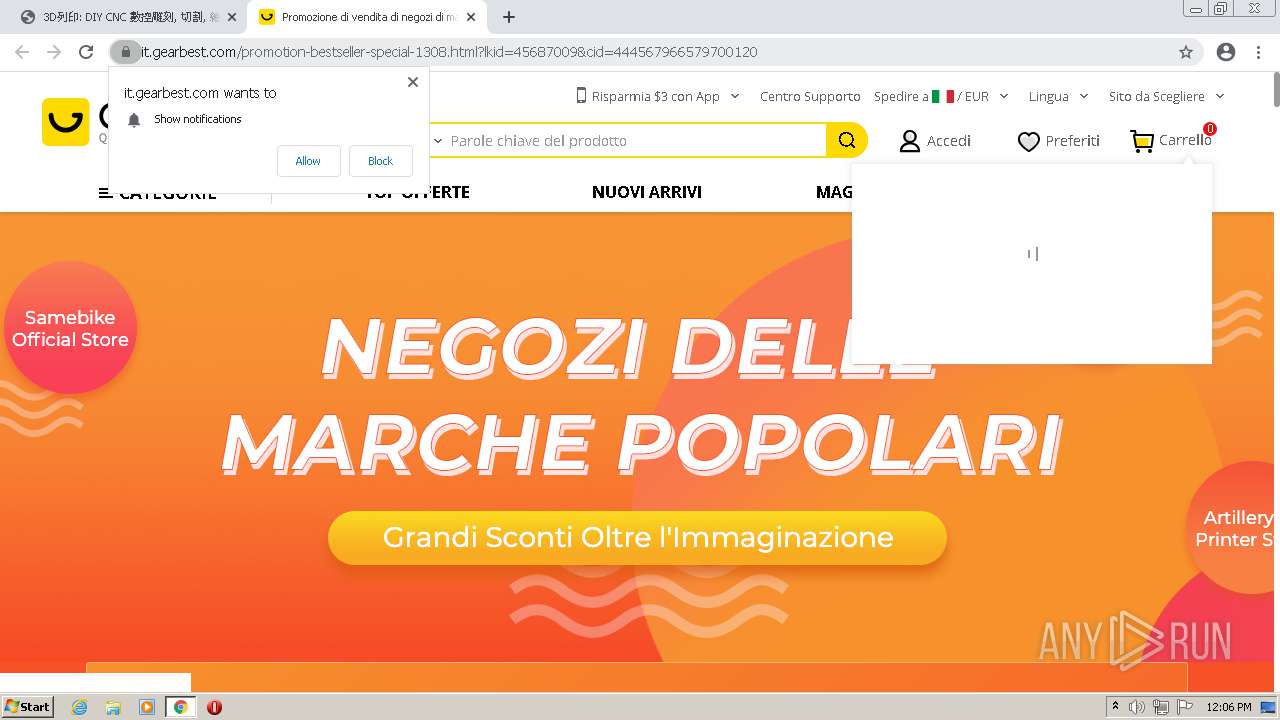
Task: Click the address bar URL
Action: click(449, 52)
